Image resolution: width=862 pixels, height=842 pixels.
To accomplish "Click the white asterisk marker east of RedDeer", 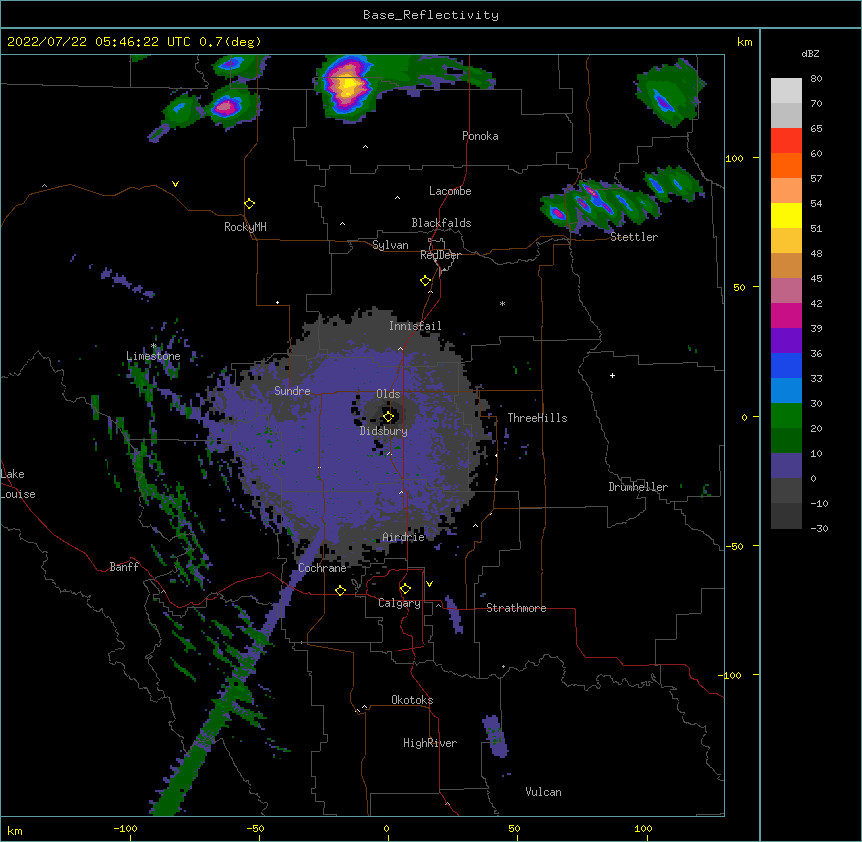I will pyautogui.click(x=502, y=303).
